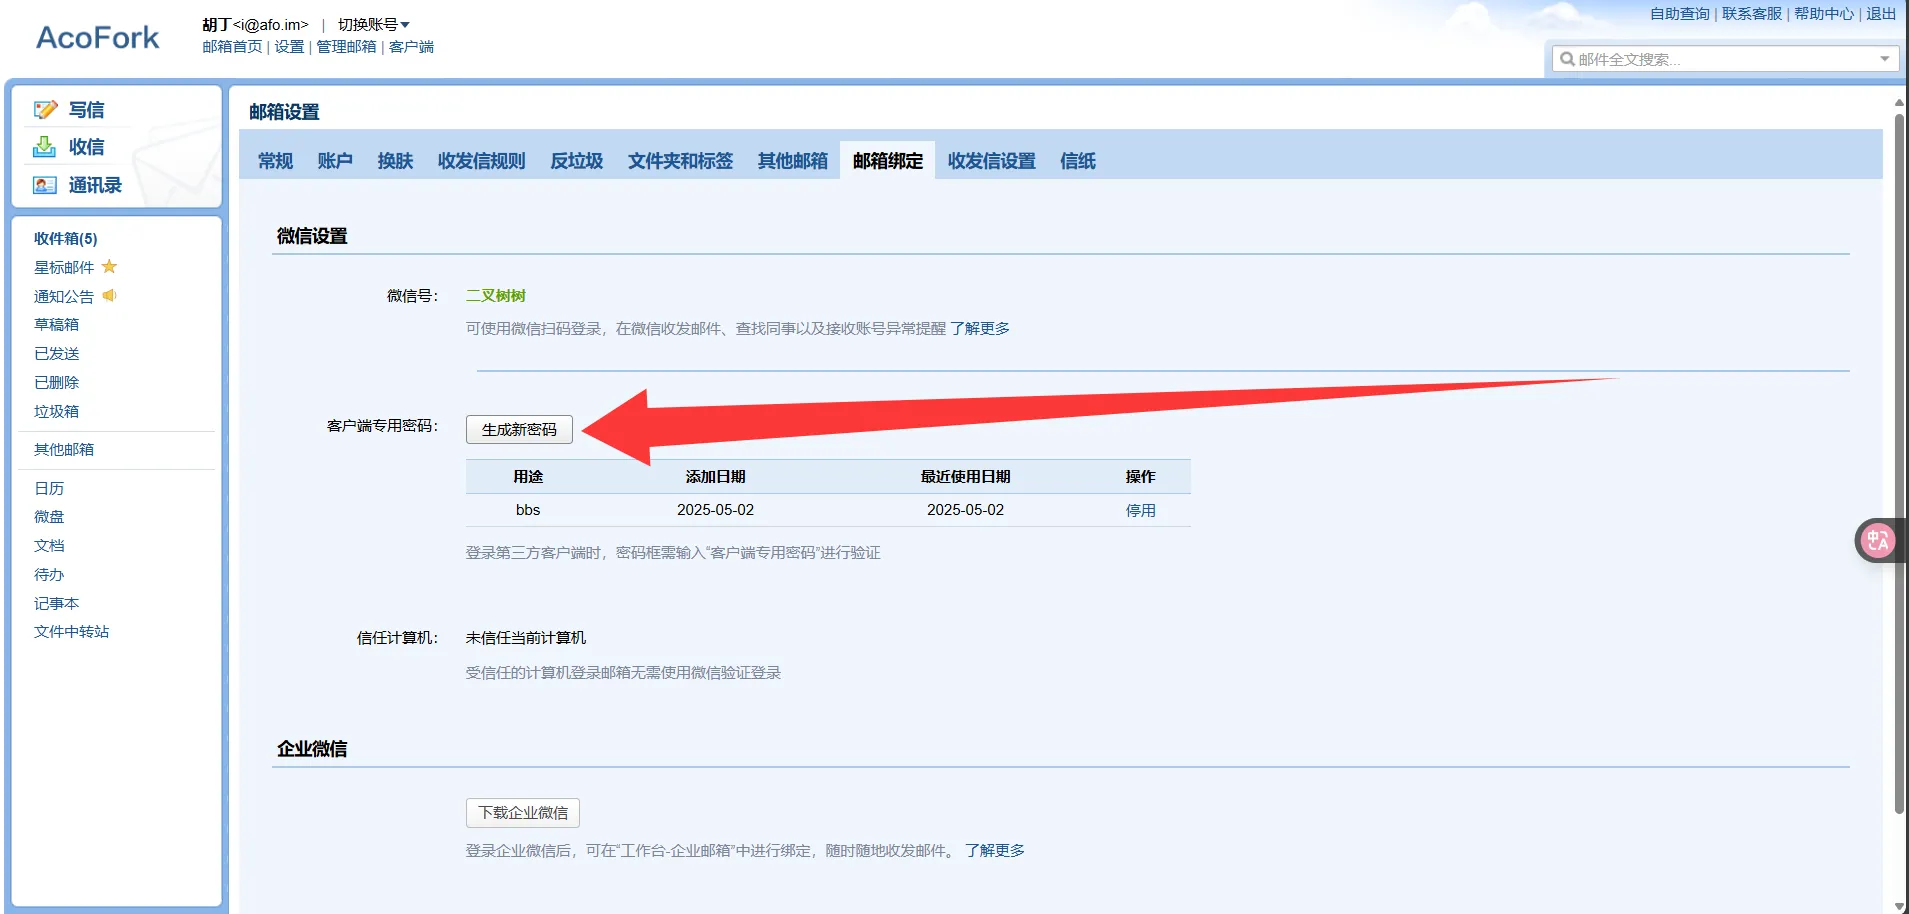Click the star icon beside 星标邮件

click(110, 267)
